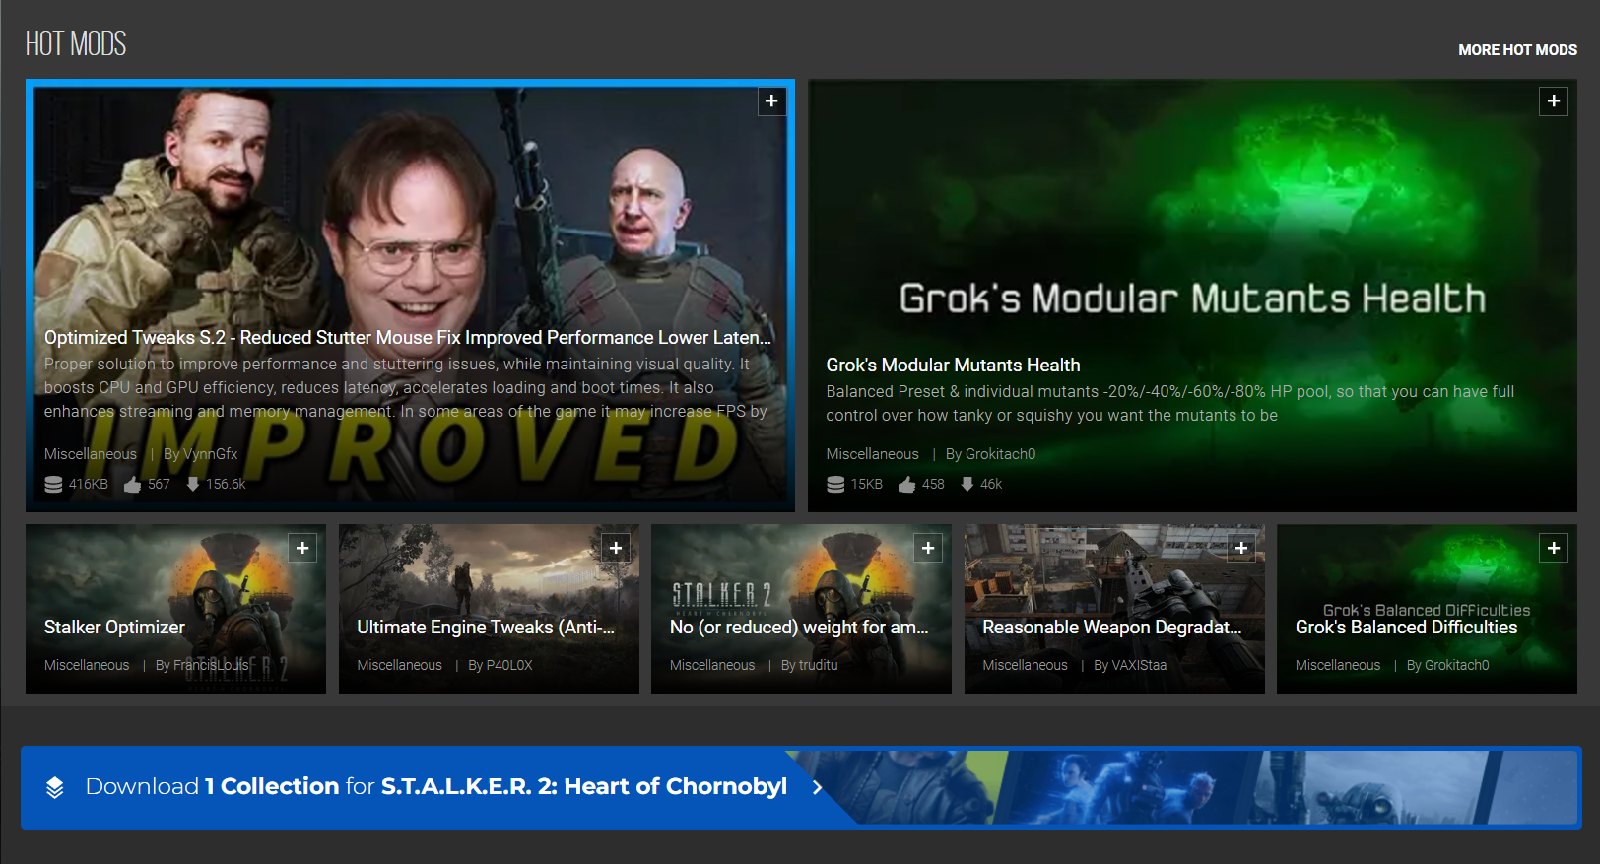The image size is (1600, 864).
Task: Click thumbs-up icon on Optimized Tweaks mod
Action: 132,484
